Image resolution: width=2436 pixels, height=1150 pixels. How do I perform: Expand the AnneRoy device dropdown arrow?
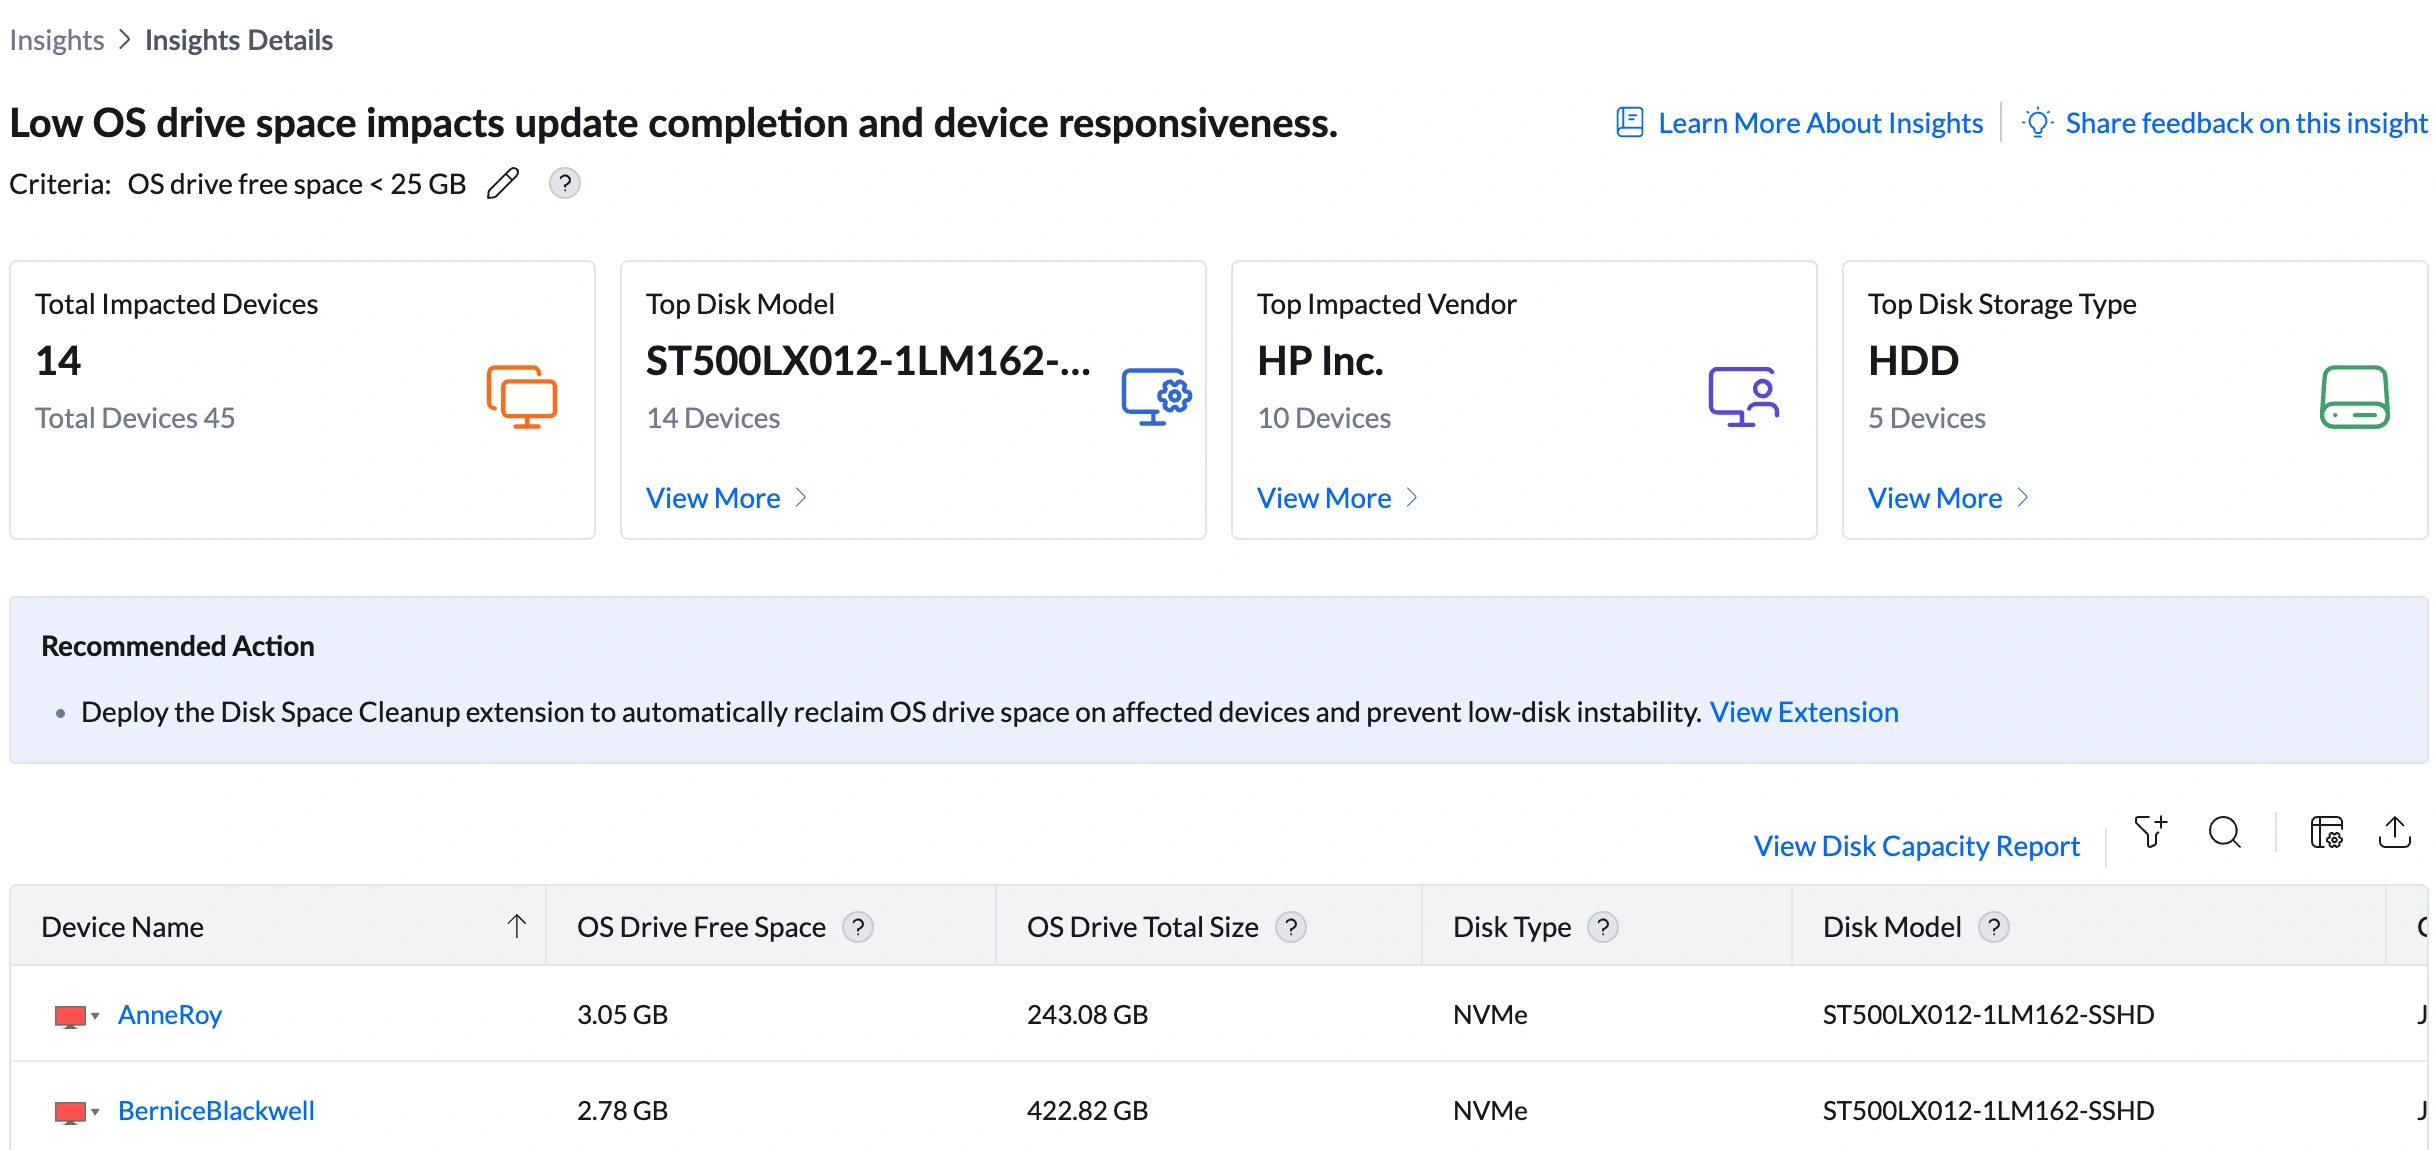coord(95,1016)
